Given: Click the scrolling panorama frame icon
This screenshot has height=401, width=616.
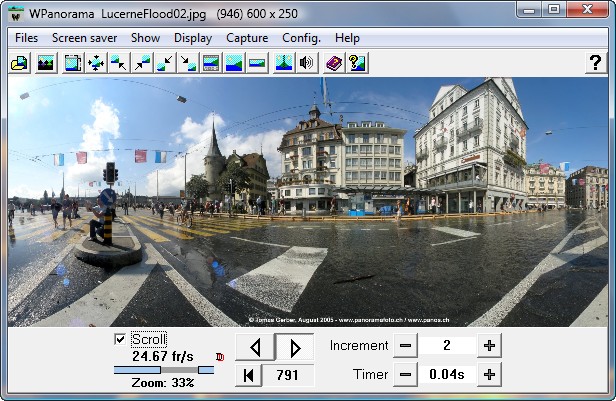Looking at the screenshot, I should coord(73,63).
